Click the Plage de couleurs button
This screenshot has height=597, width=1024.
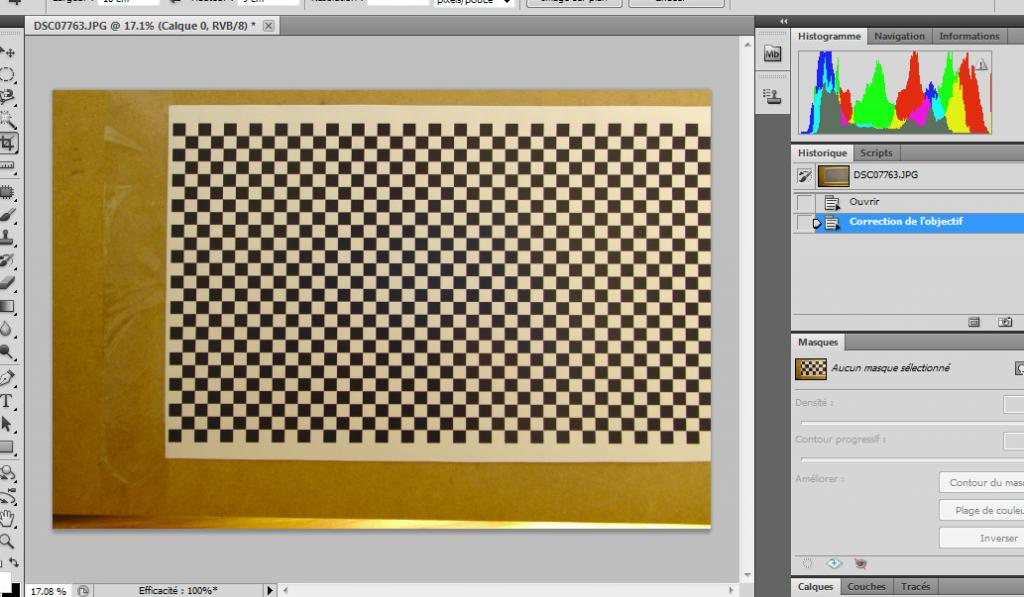[x=982, y=510]
